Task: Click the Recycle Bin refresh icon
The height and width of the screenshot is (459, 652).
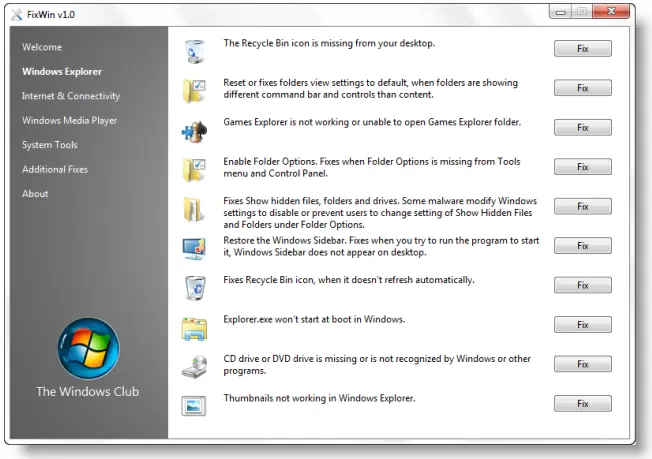Action: [x=195, y=288]
